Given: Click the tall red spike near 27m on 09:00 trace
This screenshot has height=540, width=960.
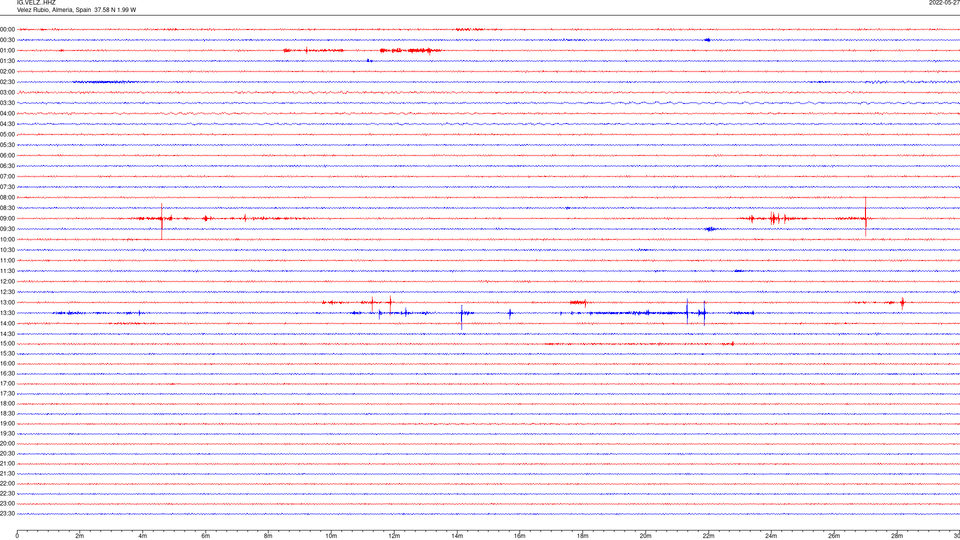Looking at the screenshot, I should pyautogui.click(x=866, y=217).
